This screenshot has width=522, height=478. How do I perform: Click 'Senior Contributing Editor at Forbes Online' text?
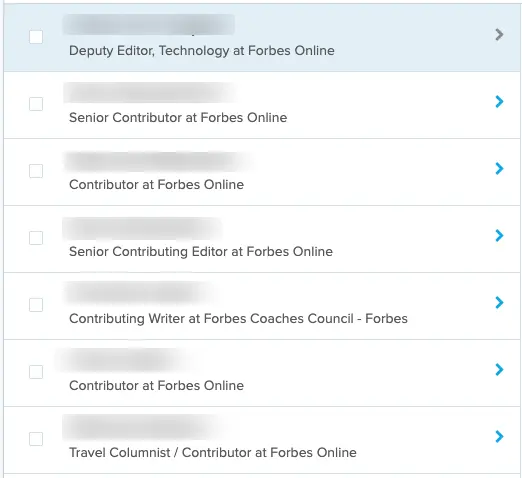tap(201, 252)
